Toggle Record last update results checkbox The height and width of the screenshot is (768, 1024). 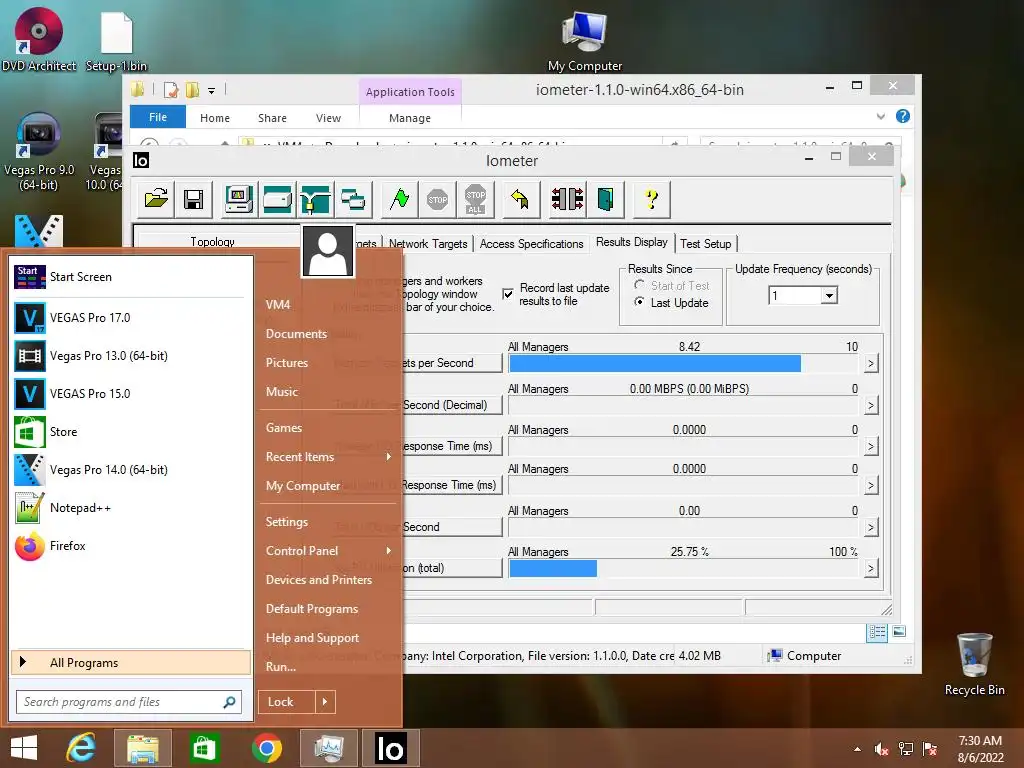pos(508,294)
